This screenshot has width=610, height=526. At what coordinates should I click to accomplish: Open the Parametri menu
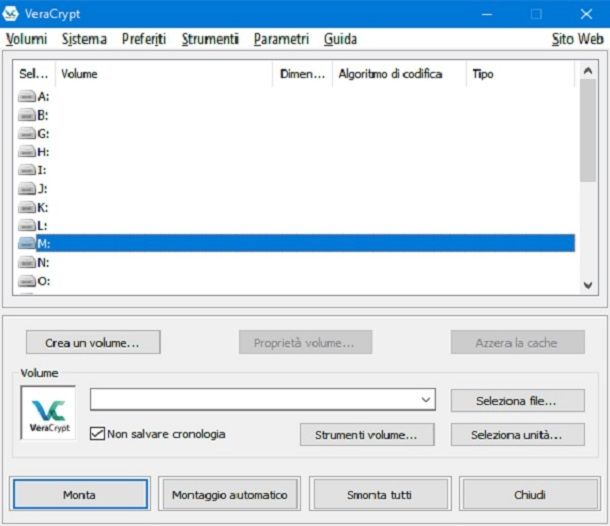[281, 39]
